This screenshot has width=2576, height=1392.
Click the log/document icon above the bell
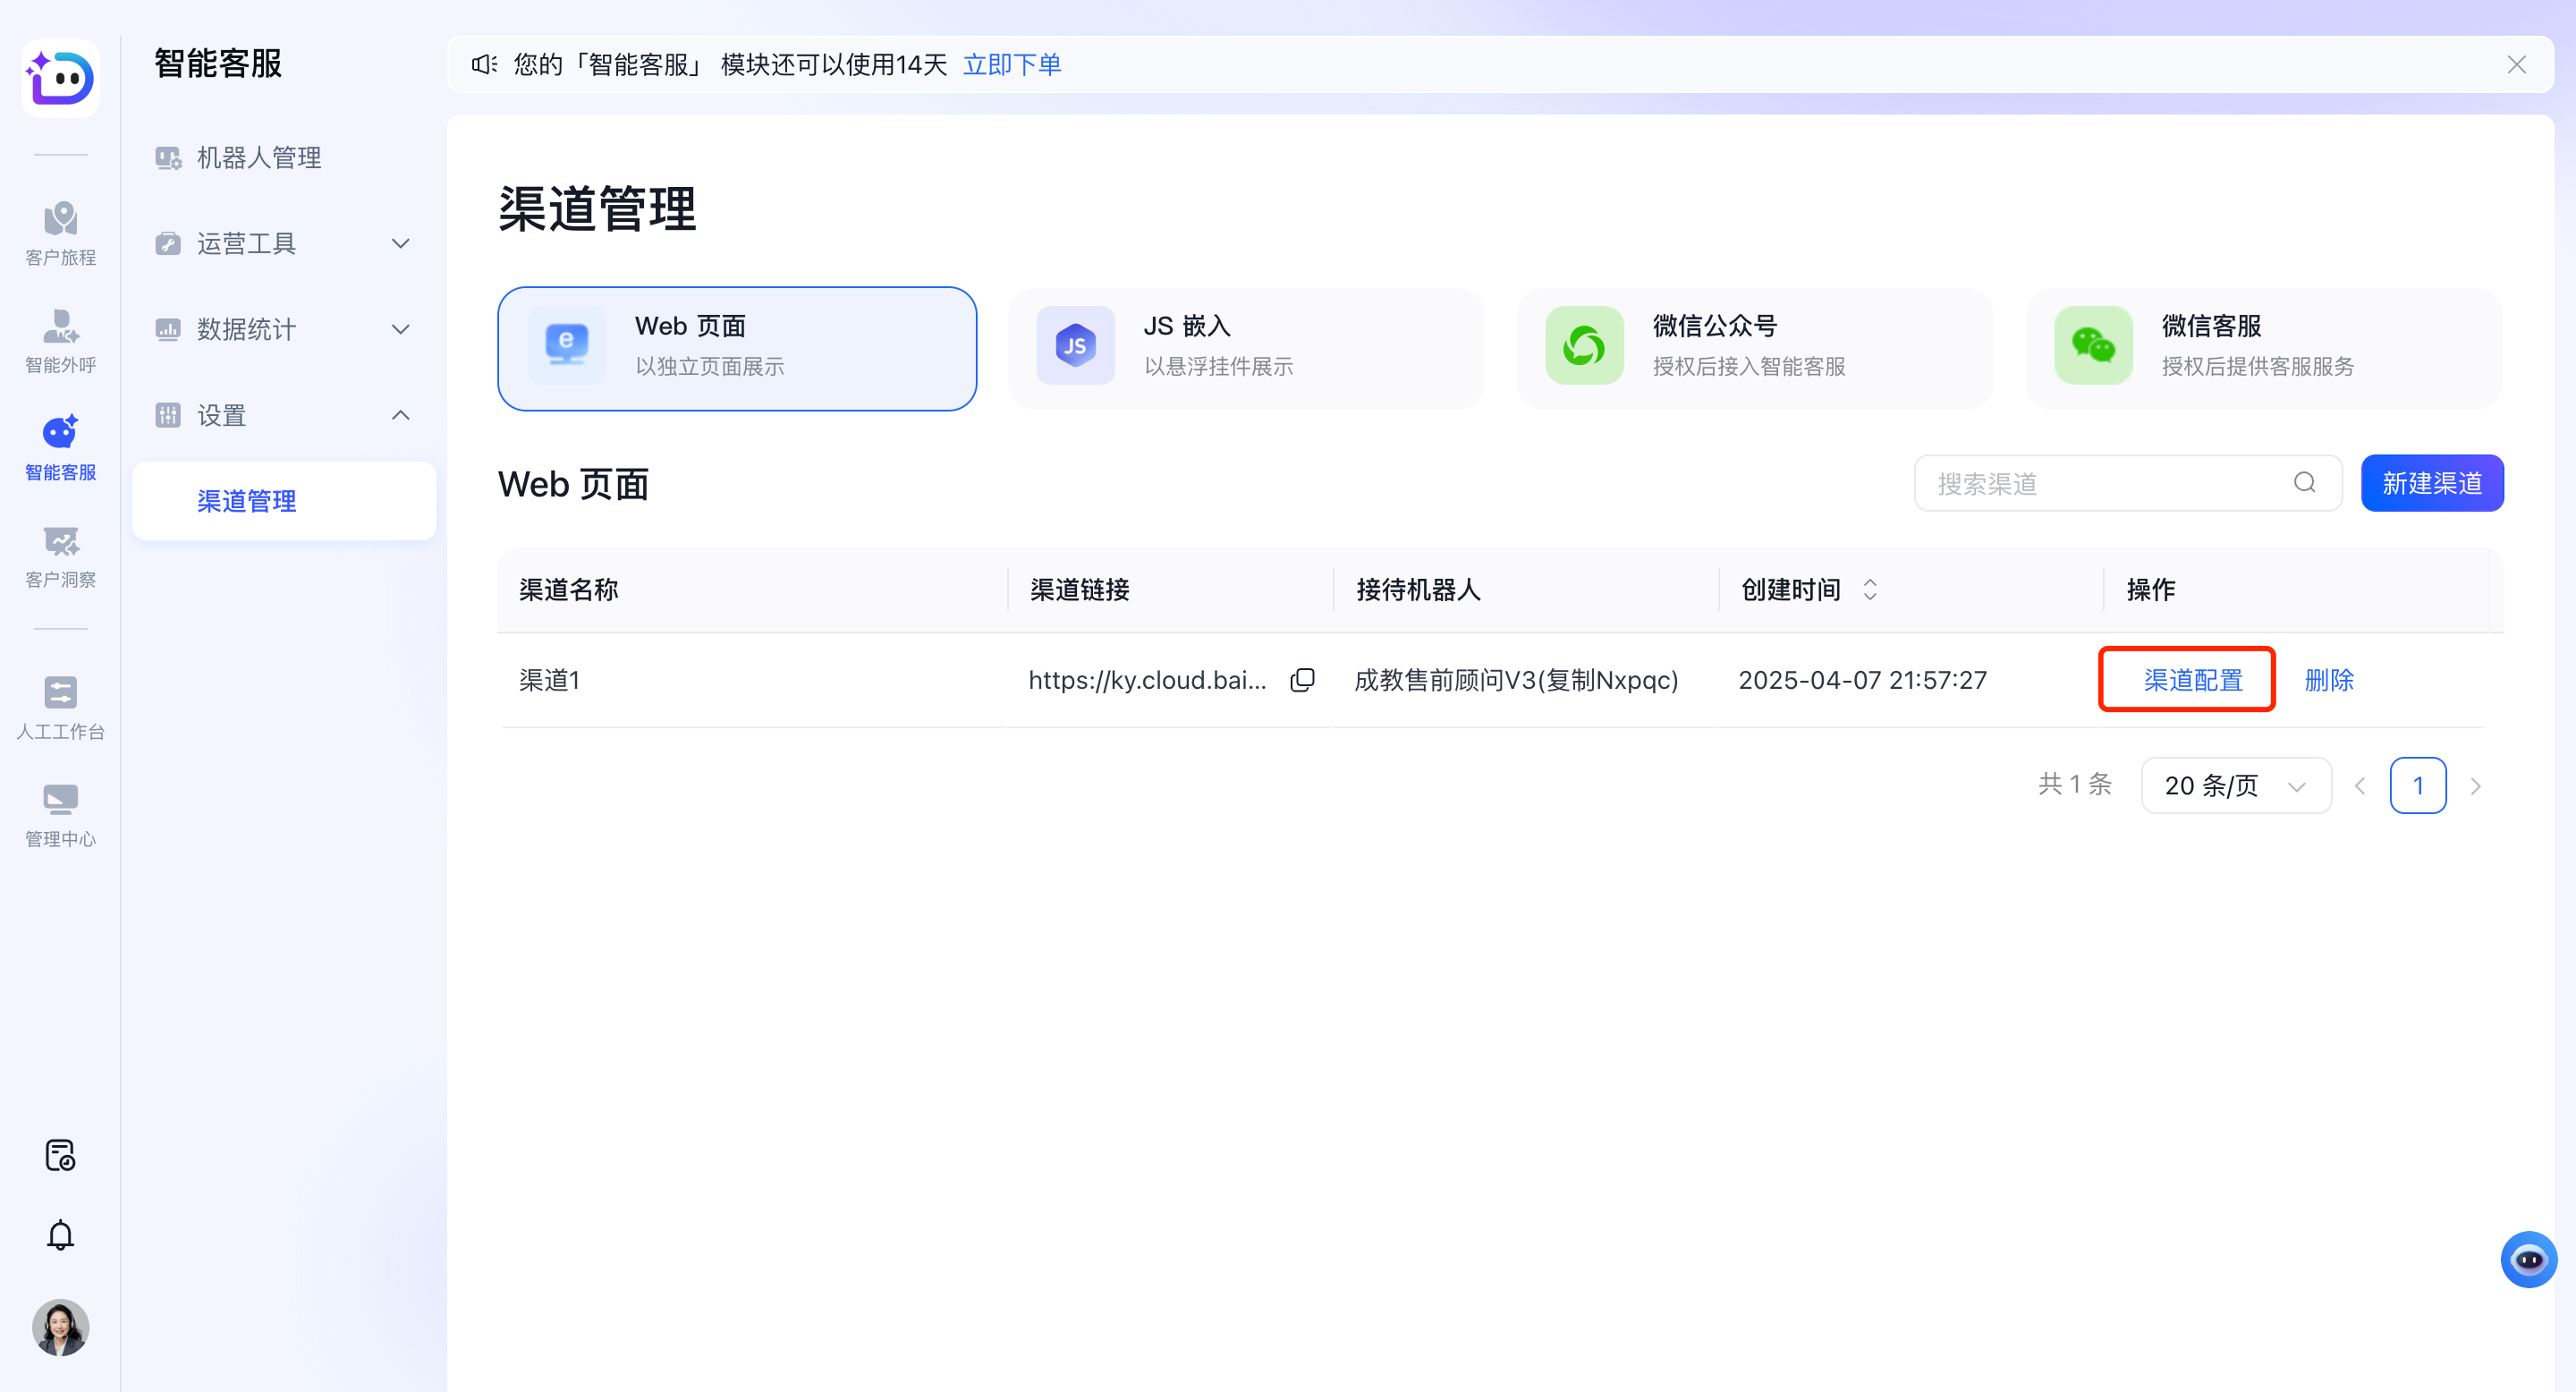60,1155
